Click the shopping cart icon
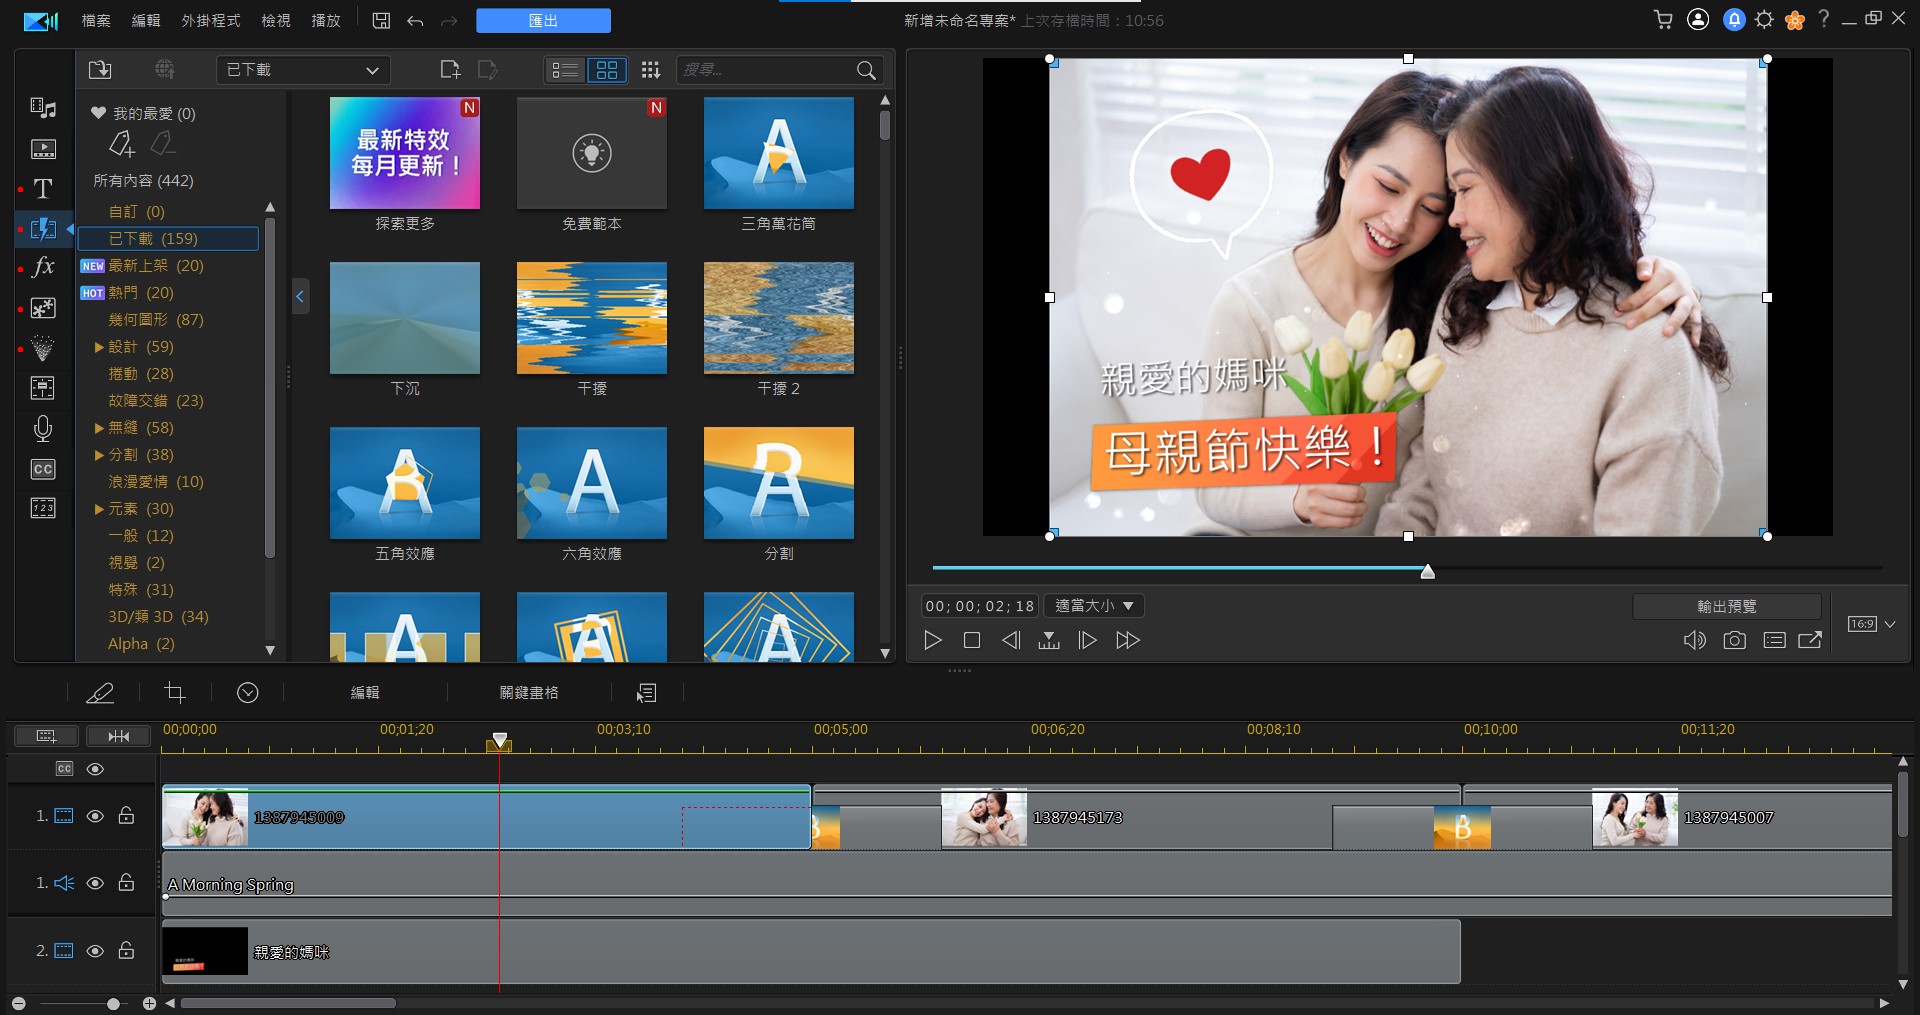1920x1015 pixels. click(1663, 20)
